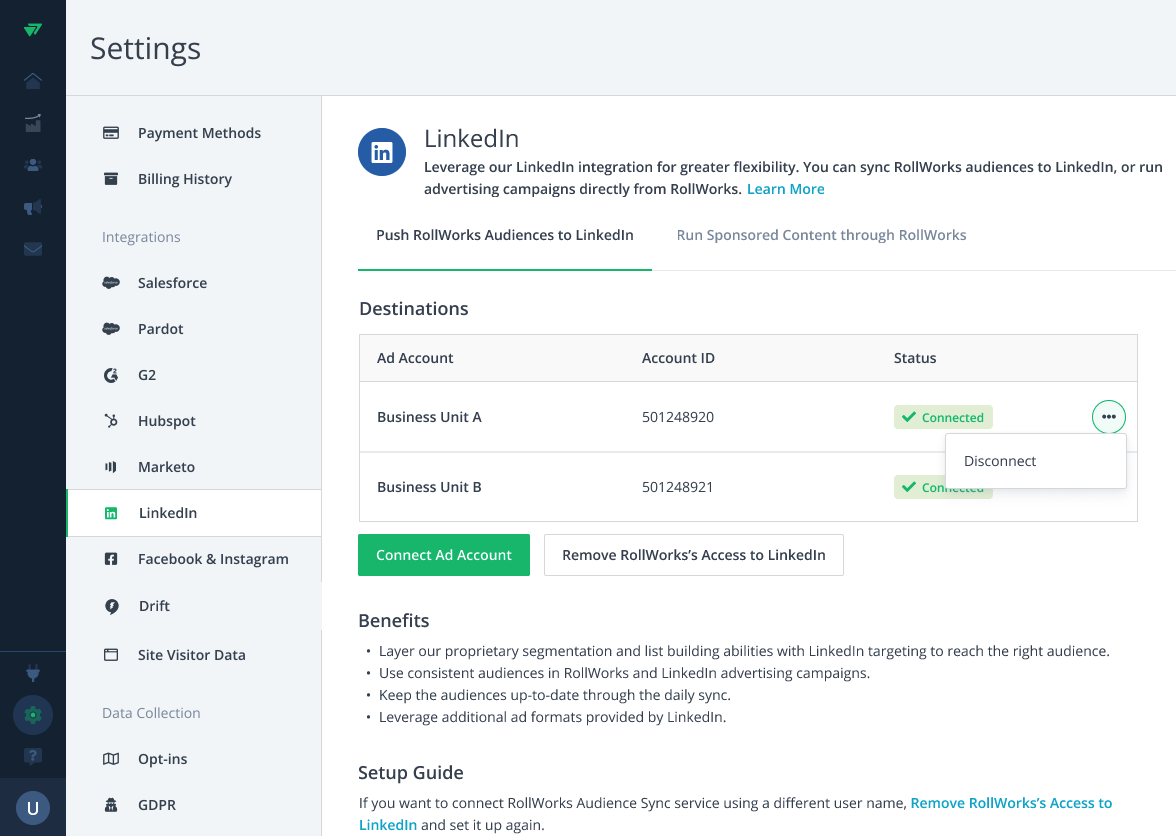This screenshot has height=836, width=1176.
Task: Select LinkedIn label in the settings menu
Action: 168,513
